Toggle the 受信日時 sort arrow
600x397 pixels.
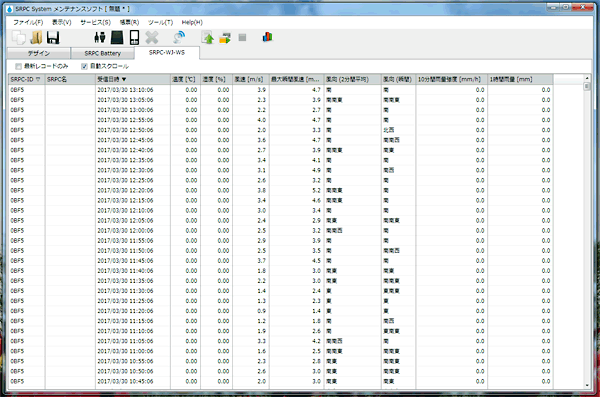(x=124, y=80)
